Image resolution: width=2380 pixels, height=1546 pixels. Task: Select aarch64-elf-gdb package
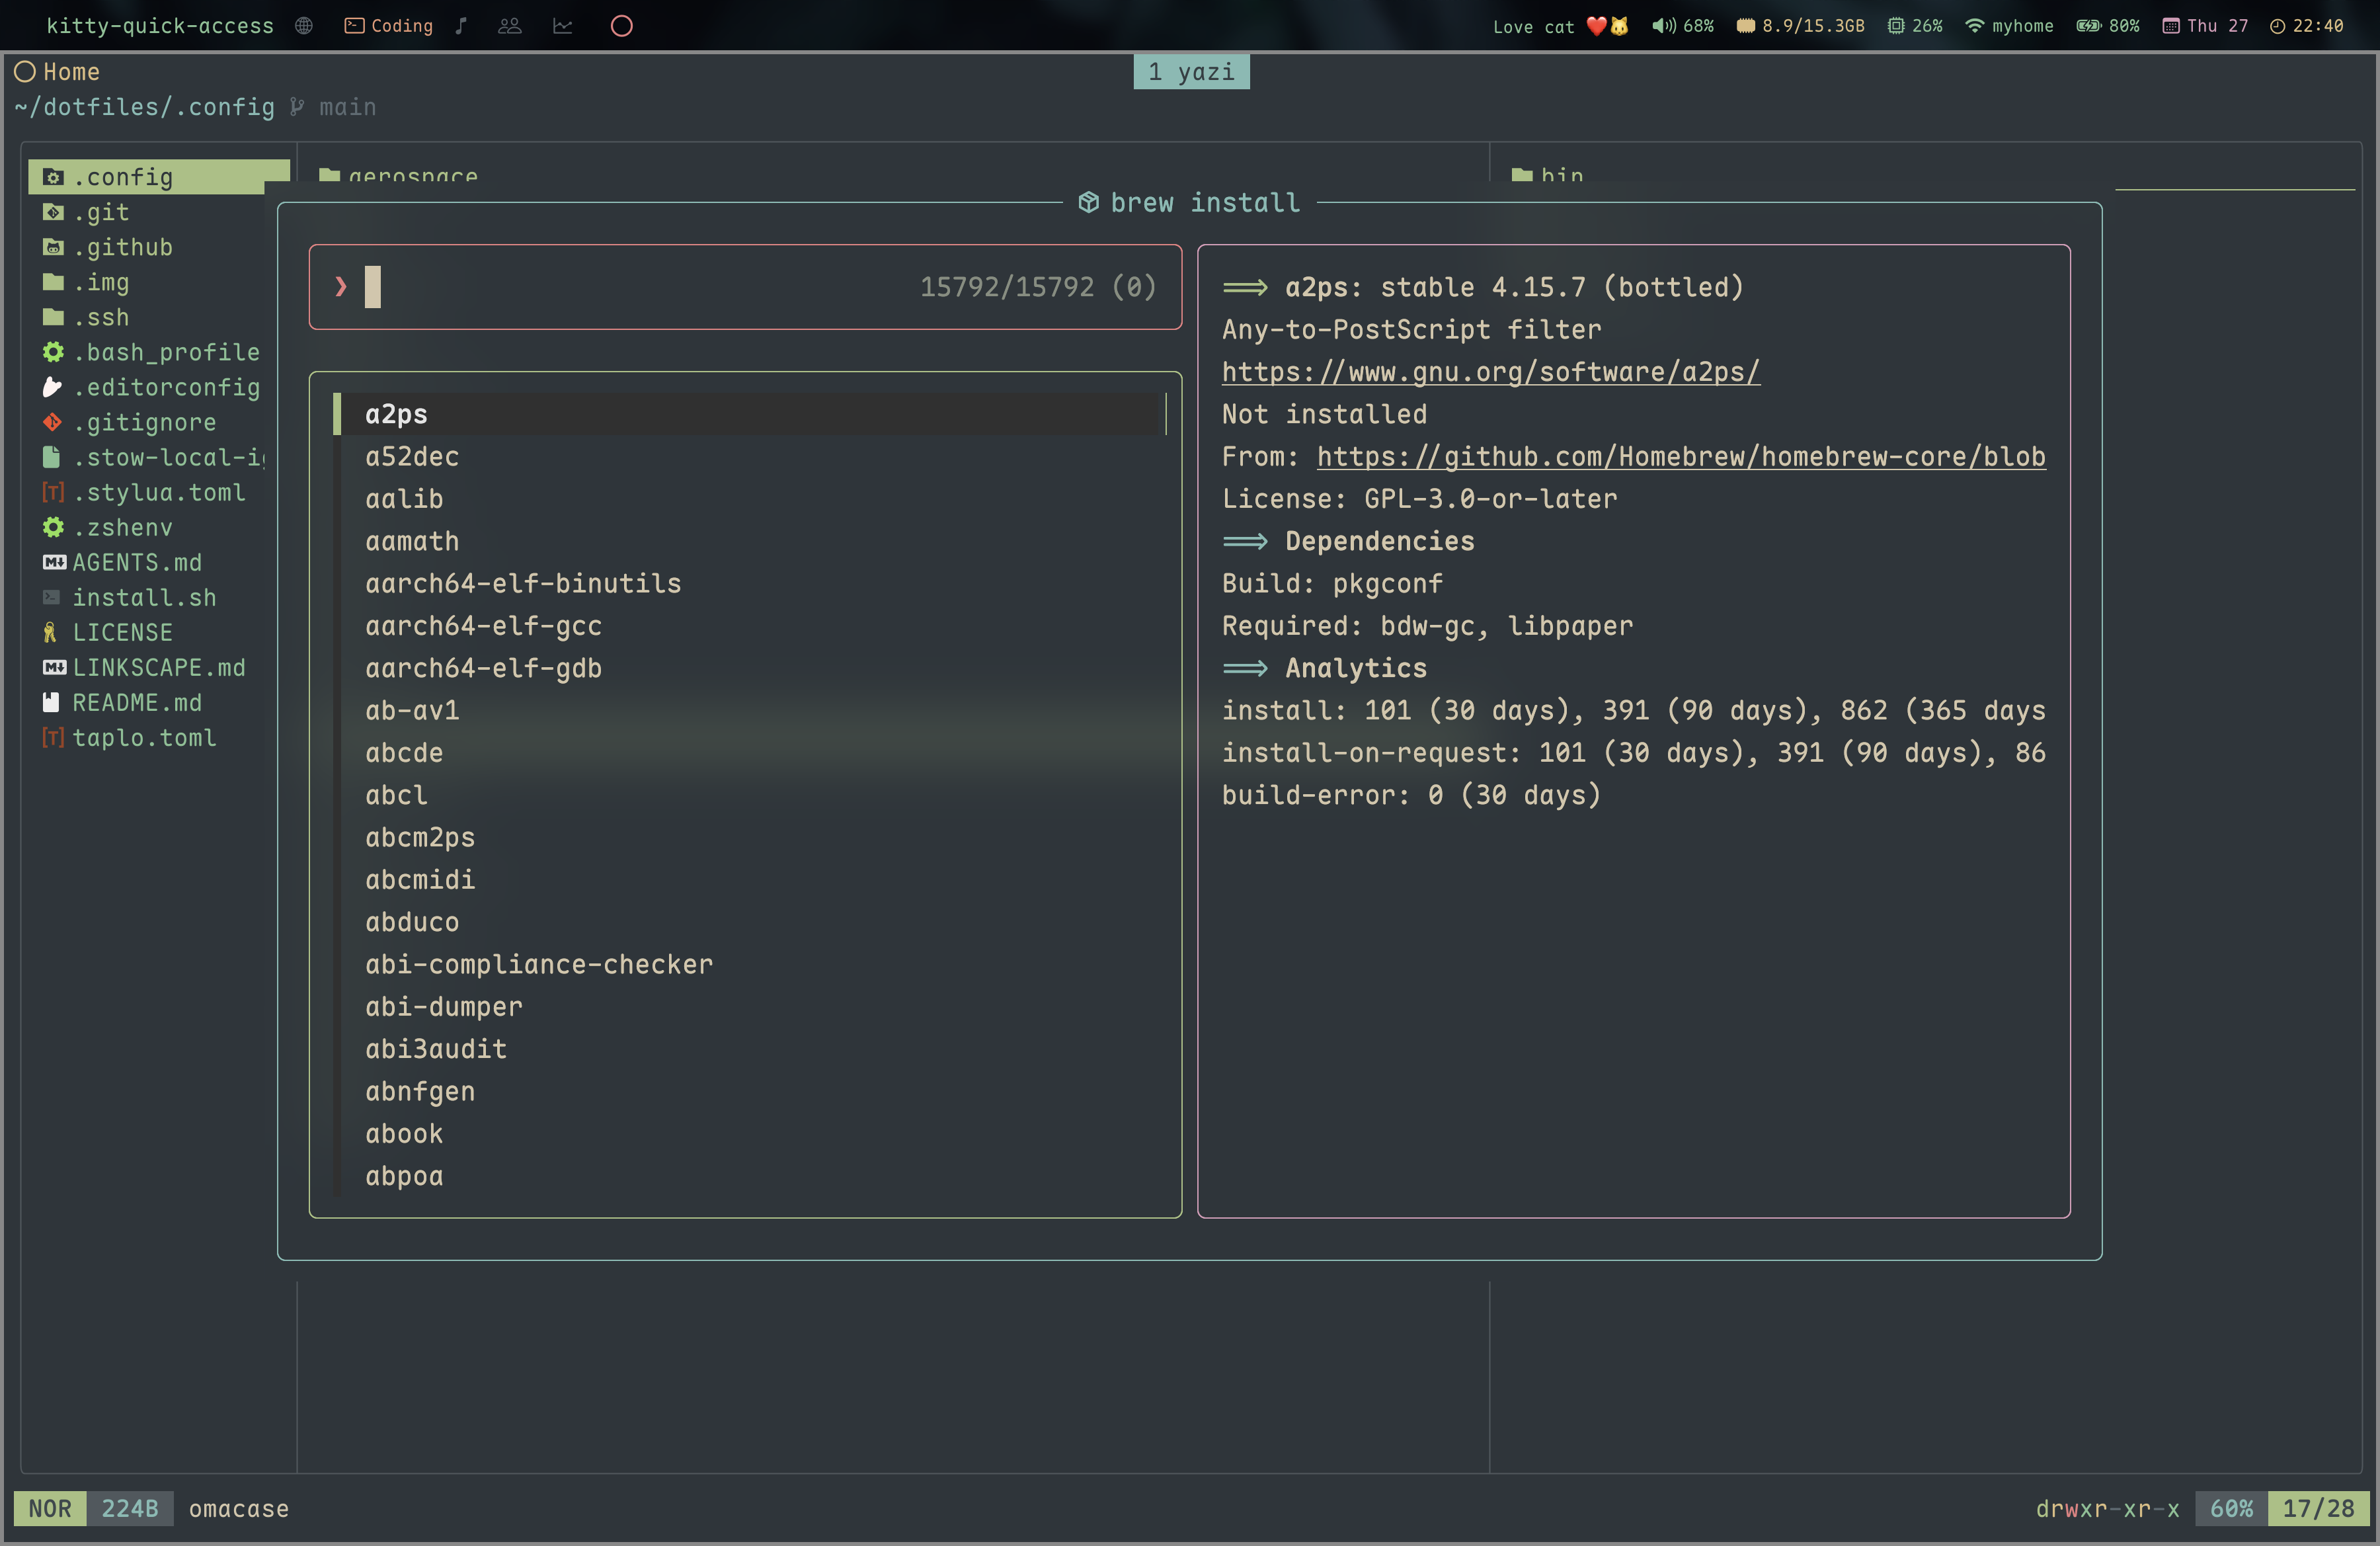[484, 668]
